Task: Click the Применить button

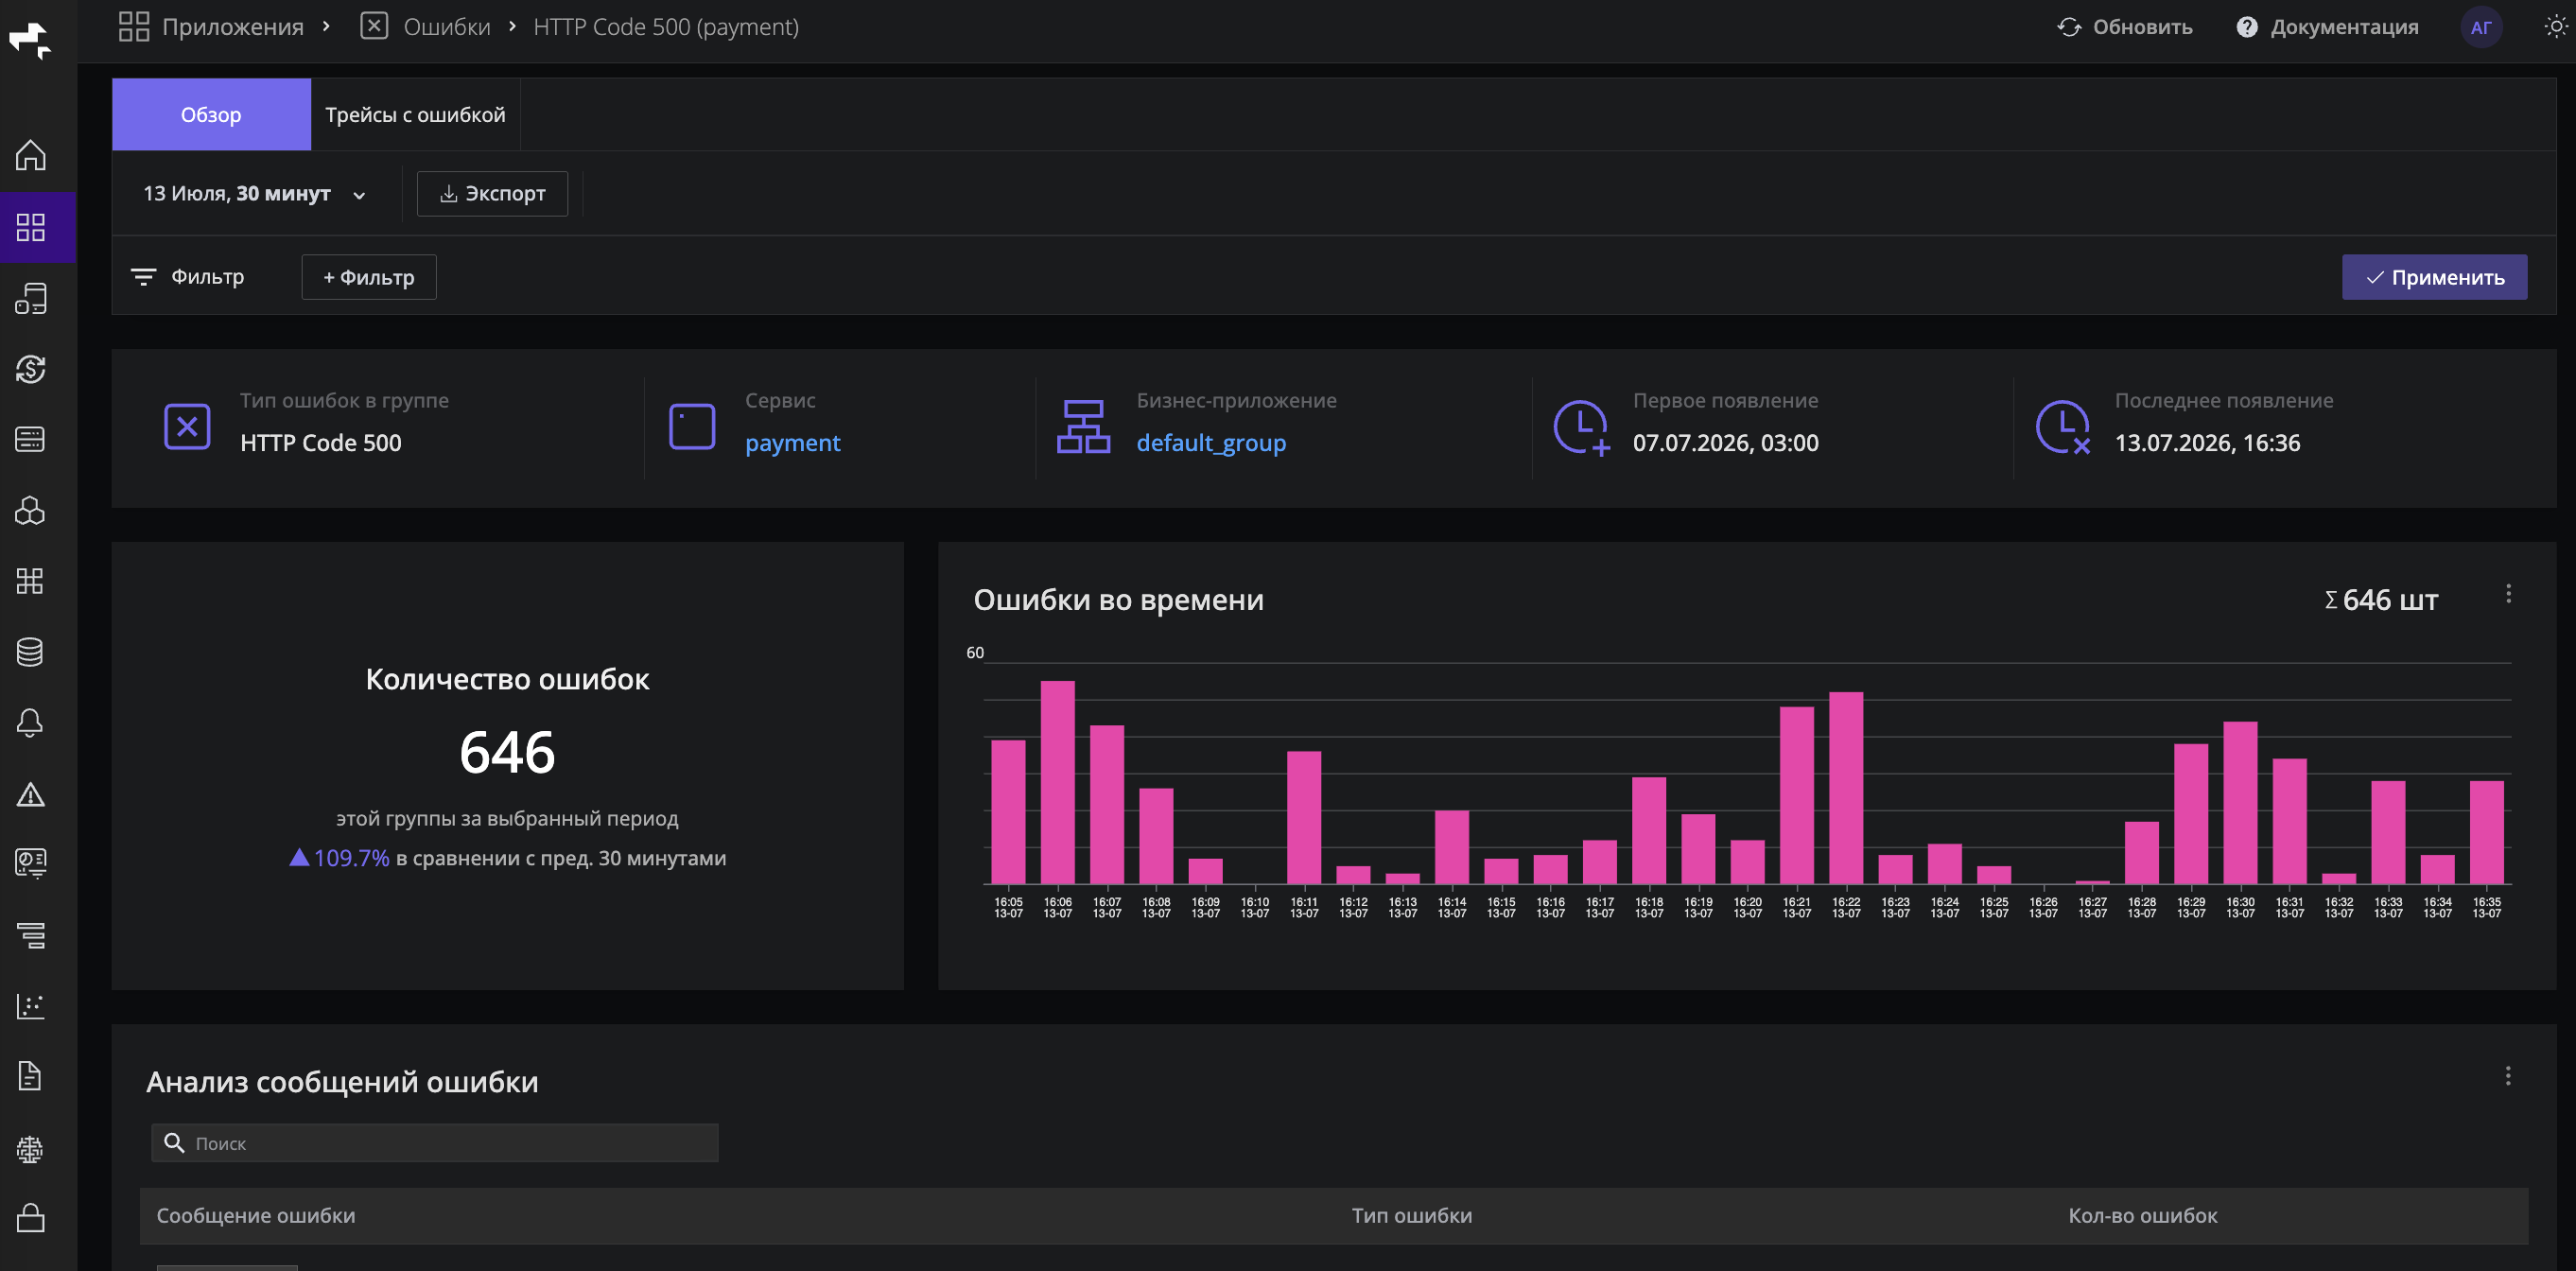Action: tap(2434, 278)
